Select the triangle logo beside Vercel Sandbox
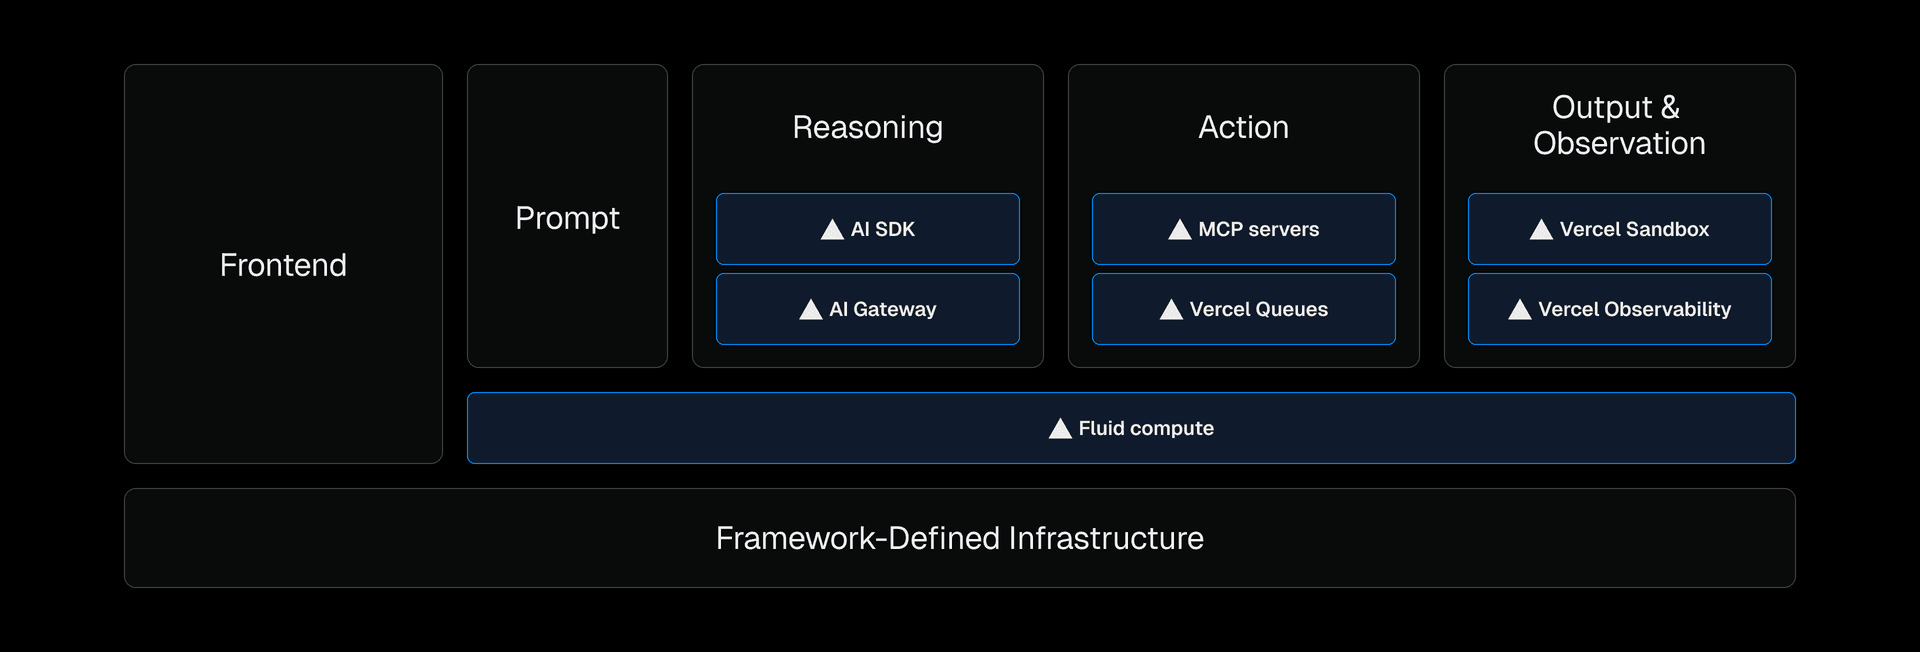Screen dimensions: 1920x652 [x=1541, y=230]
